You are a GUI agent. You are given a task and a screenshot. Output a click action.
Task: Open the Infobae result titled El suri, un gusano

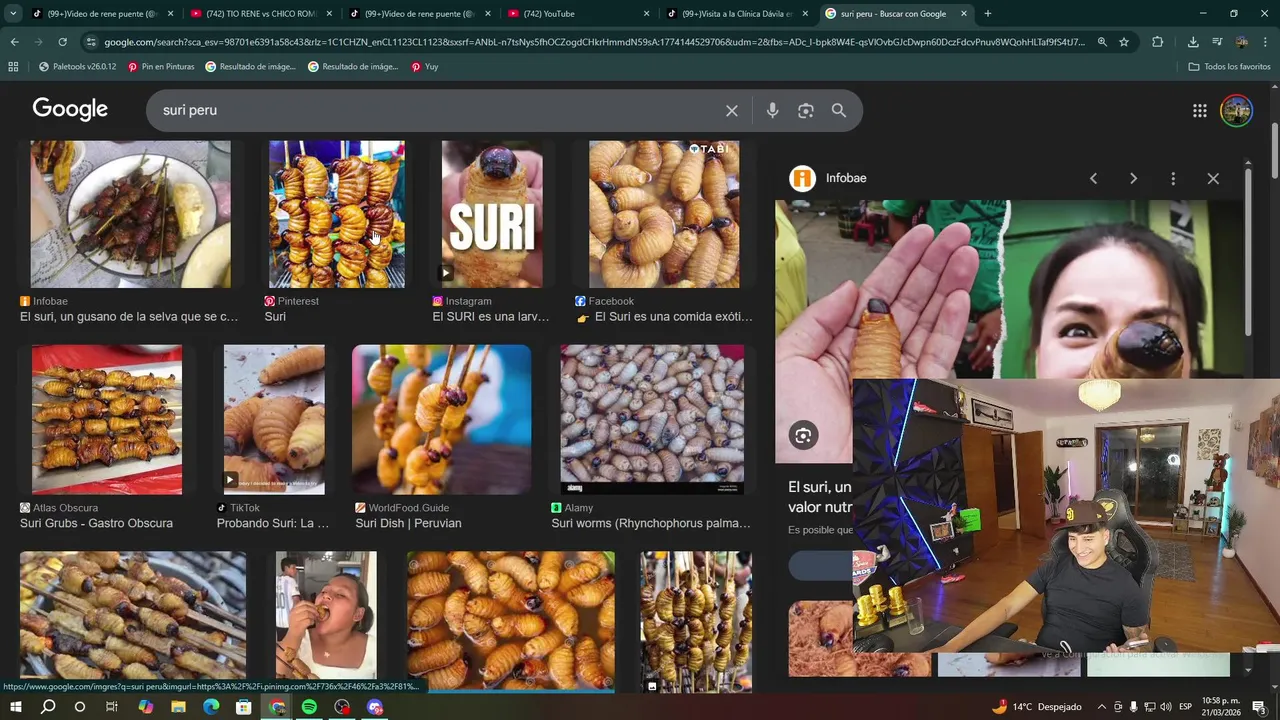click(129, 317)
